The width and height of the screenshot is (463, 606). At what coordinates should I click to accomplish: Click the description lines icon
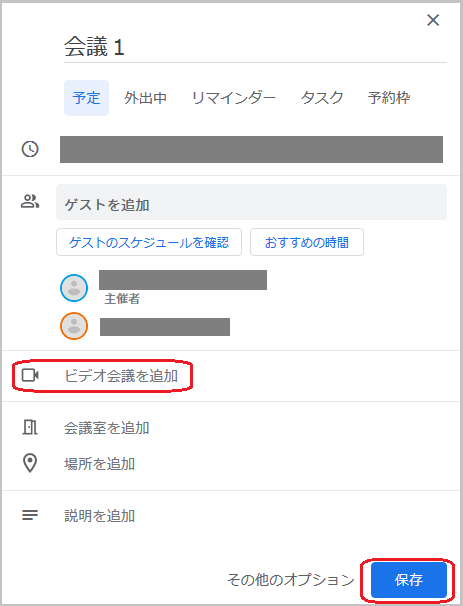tap(30, 515)
